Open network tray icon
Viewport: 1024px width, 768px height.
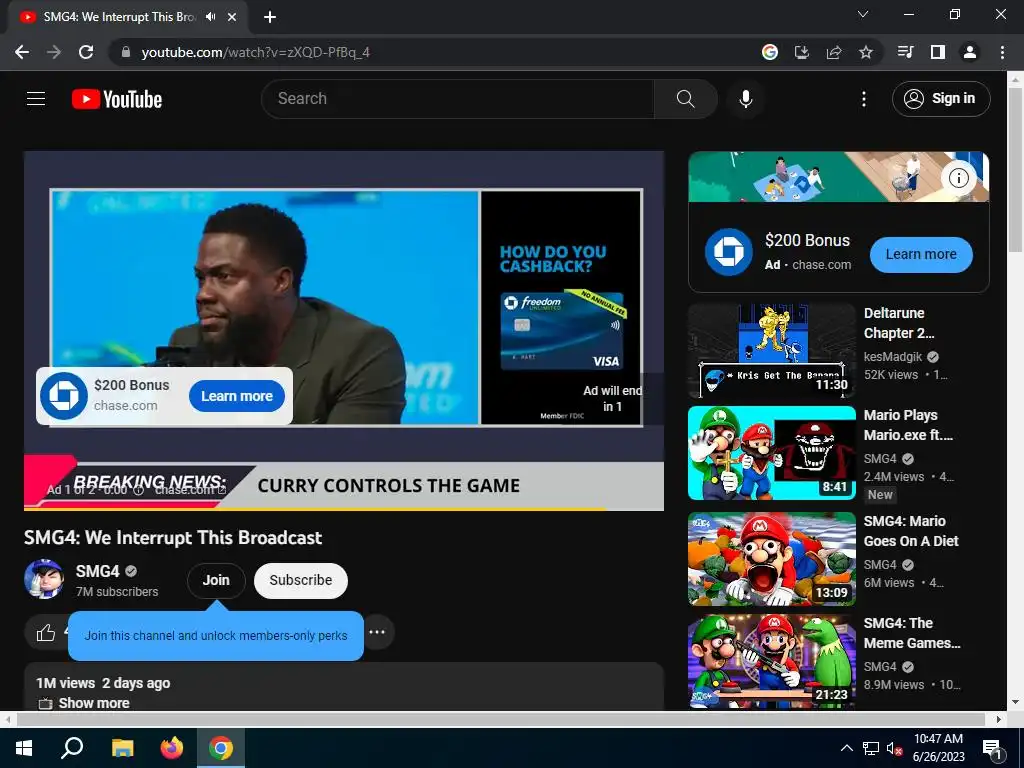[871, 748]
